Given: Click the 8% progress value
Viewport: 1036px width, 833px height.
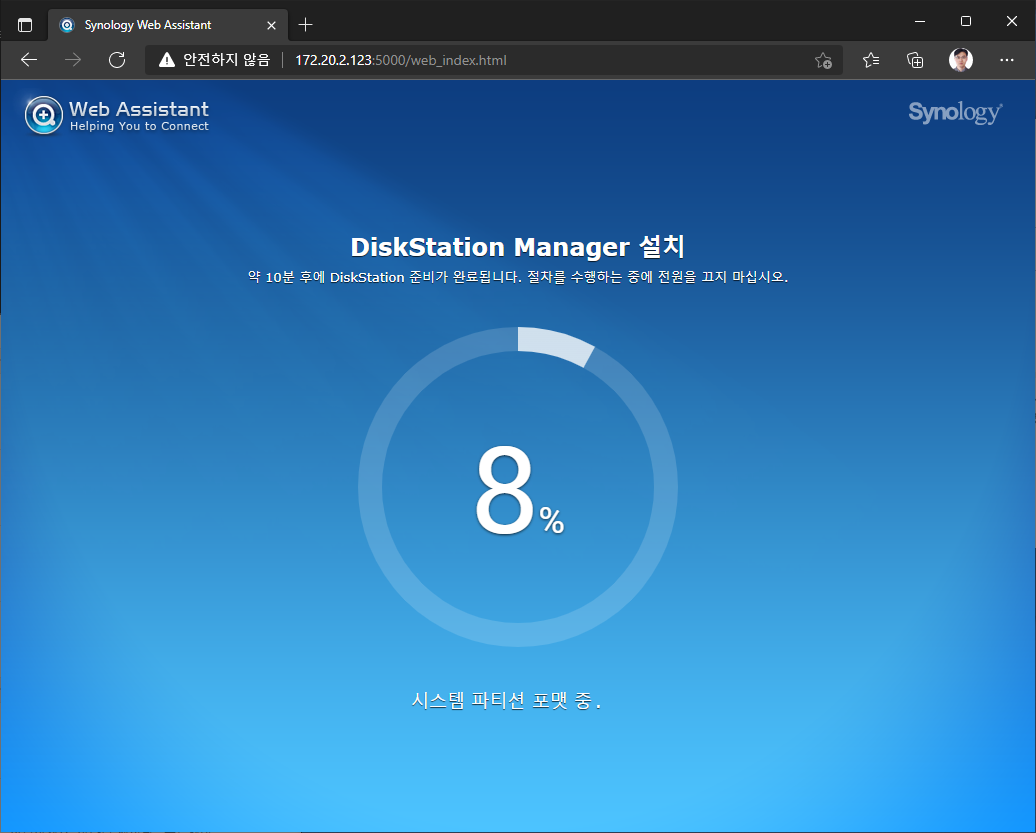Looking at the screenshot, I should point(519,489).
